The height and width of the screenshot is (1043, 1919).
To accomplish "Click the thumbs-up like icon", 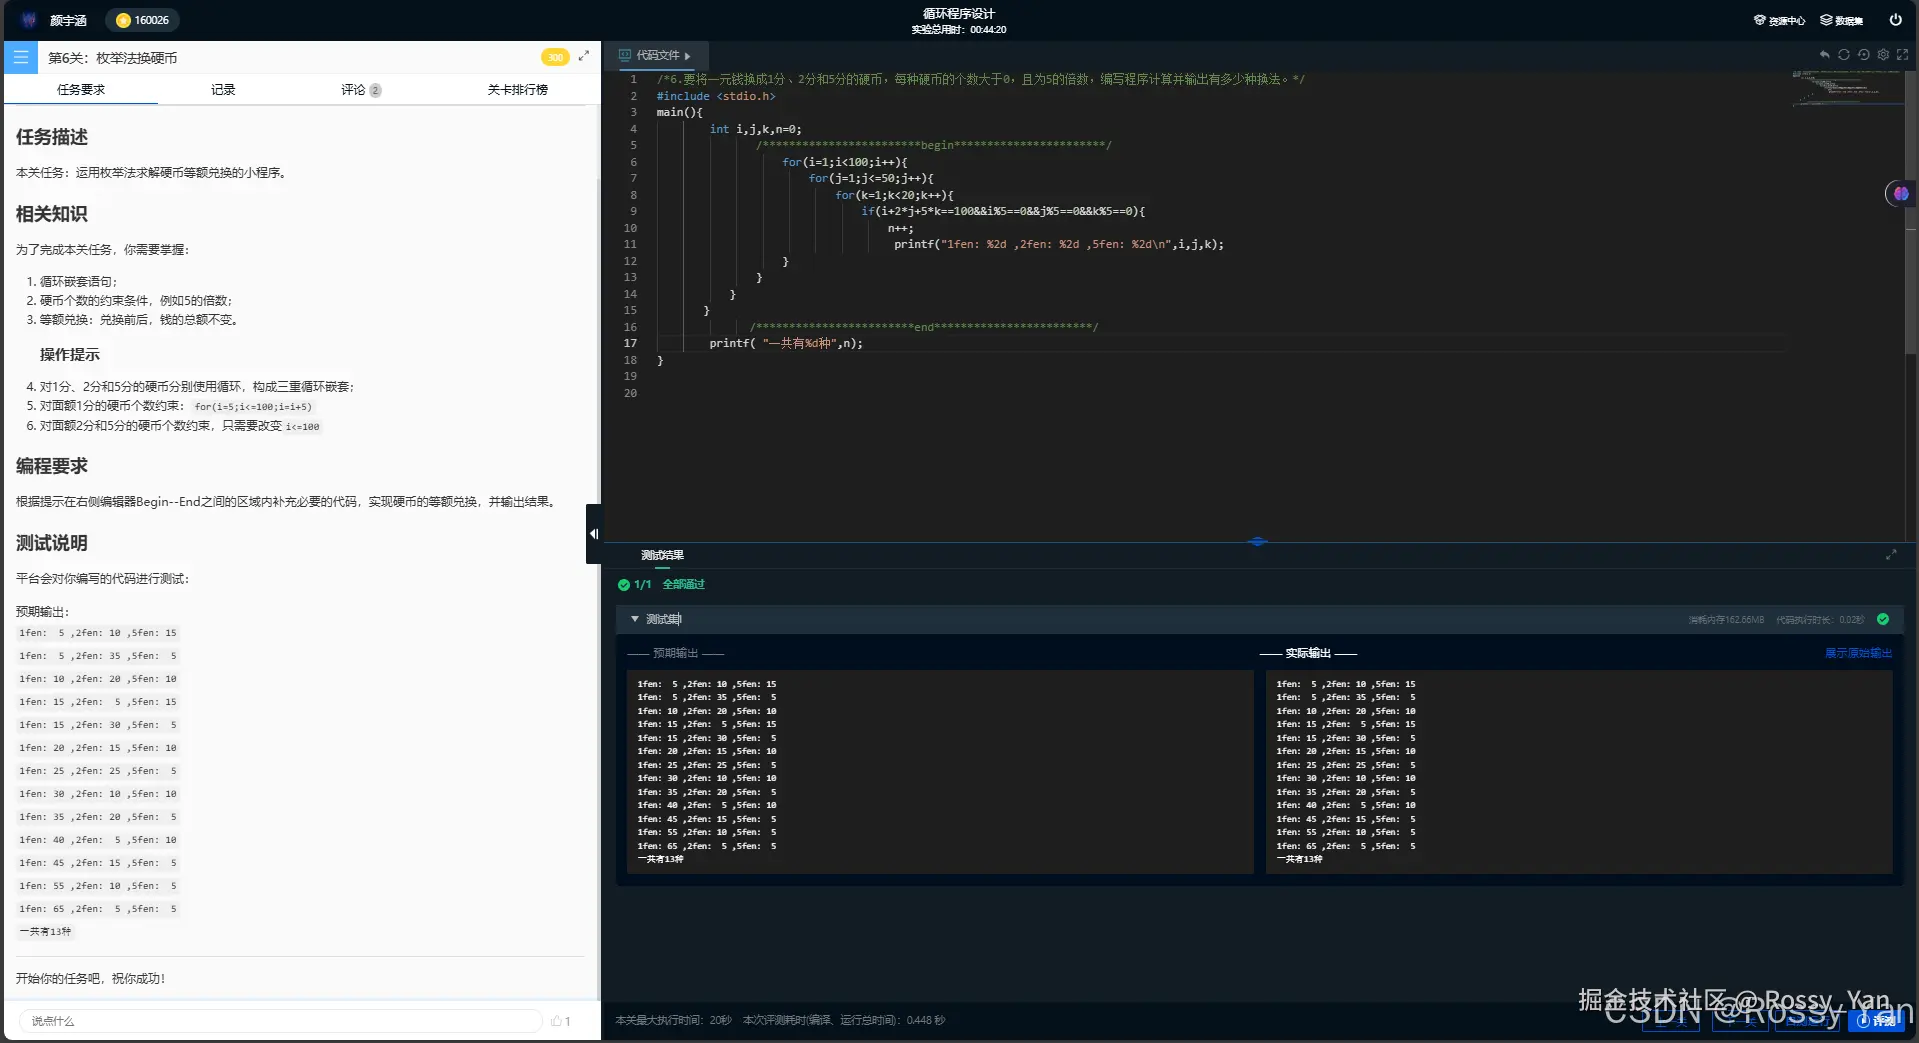I will coord(557,1021).
